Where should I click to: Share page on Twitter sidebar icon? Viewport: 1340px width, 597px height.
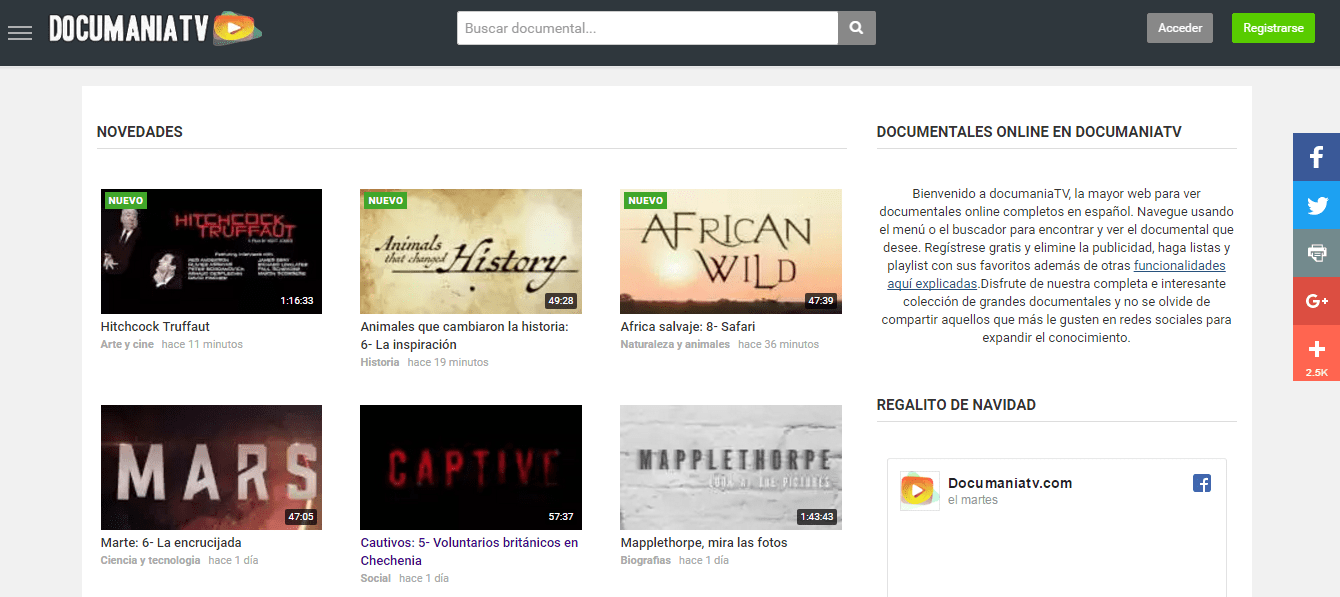[x=1316, y=205]
